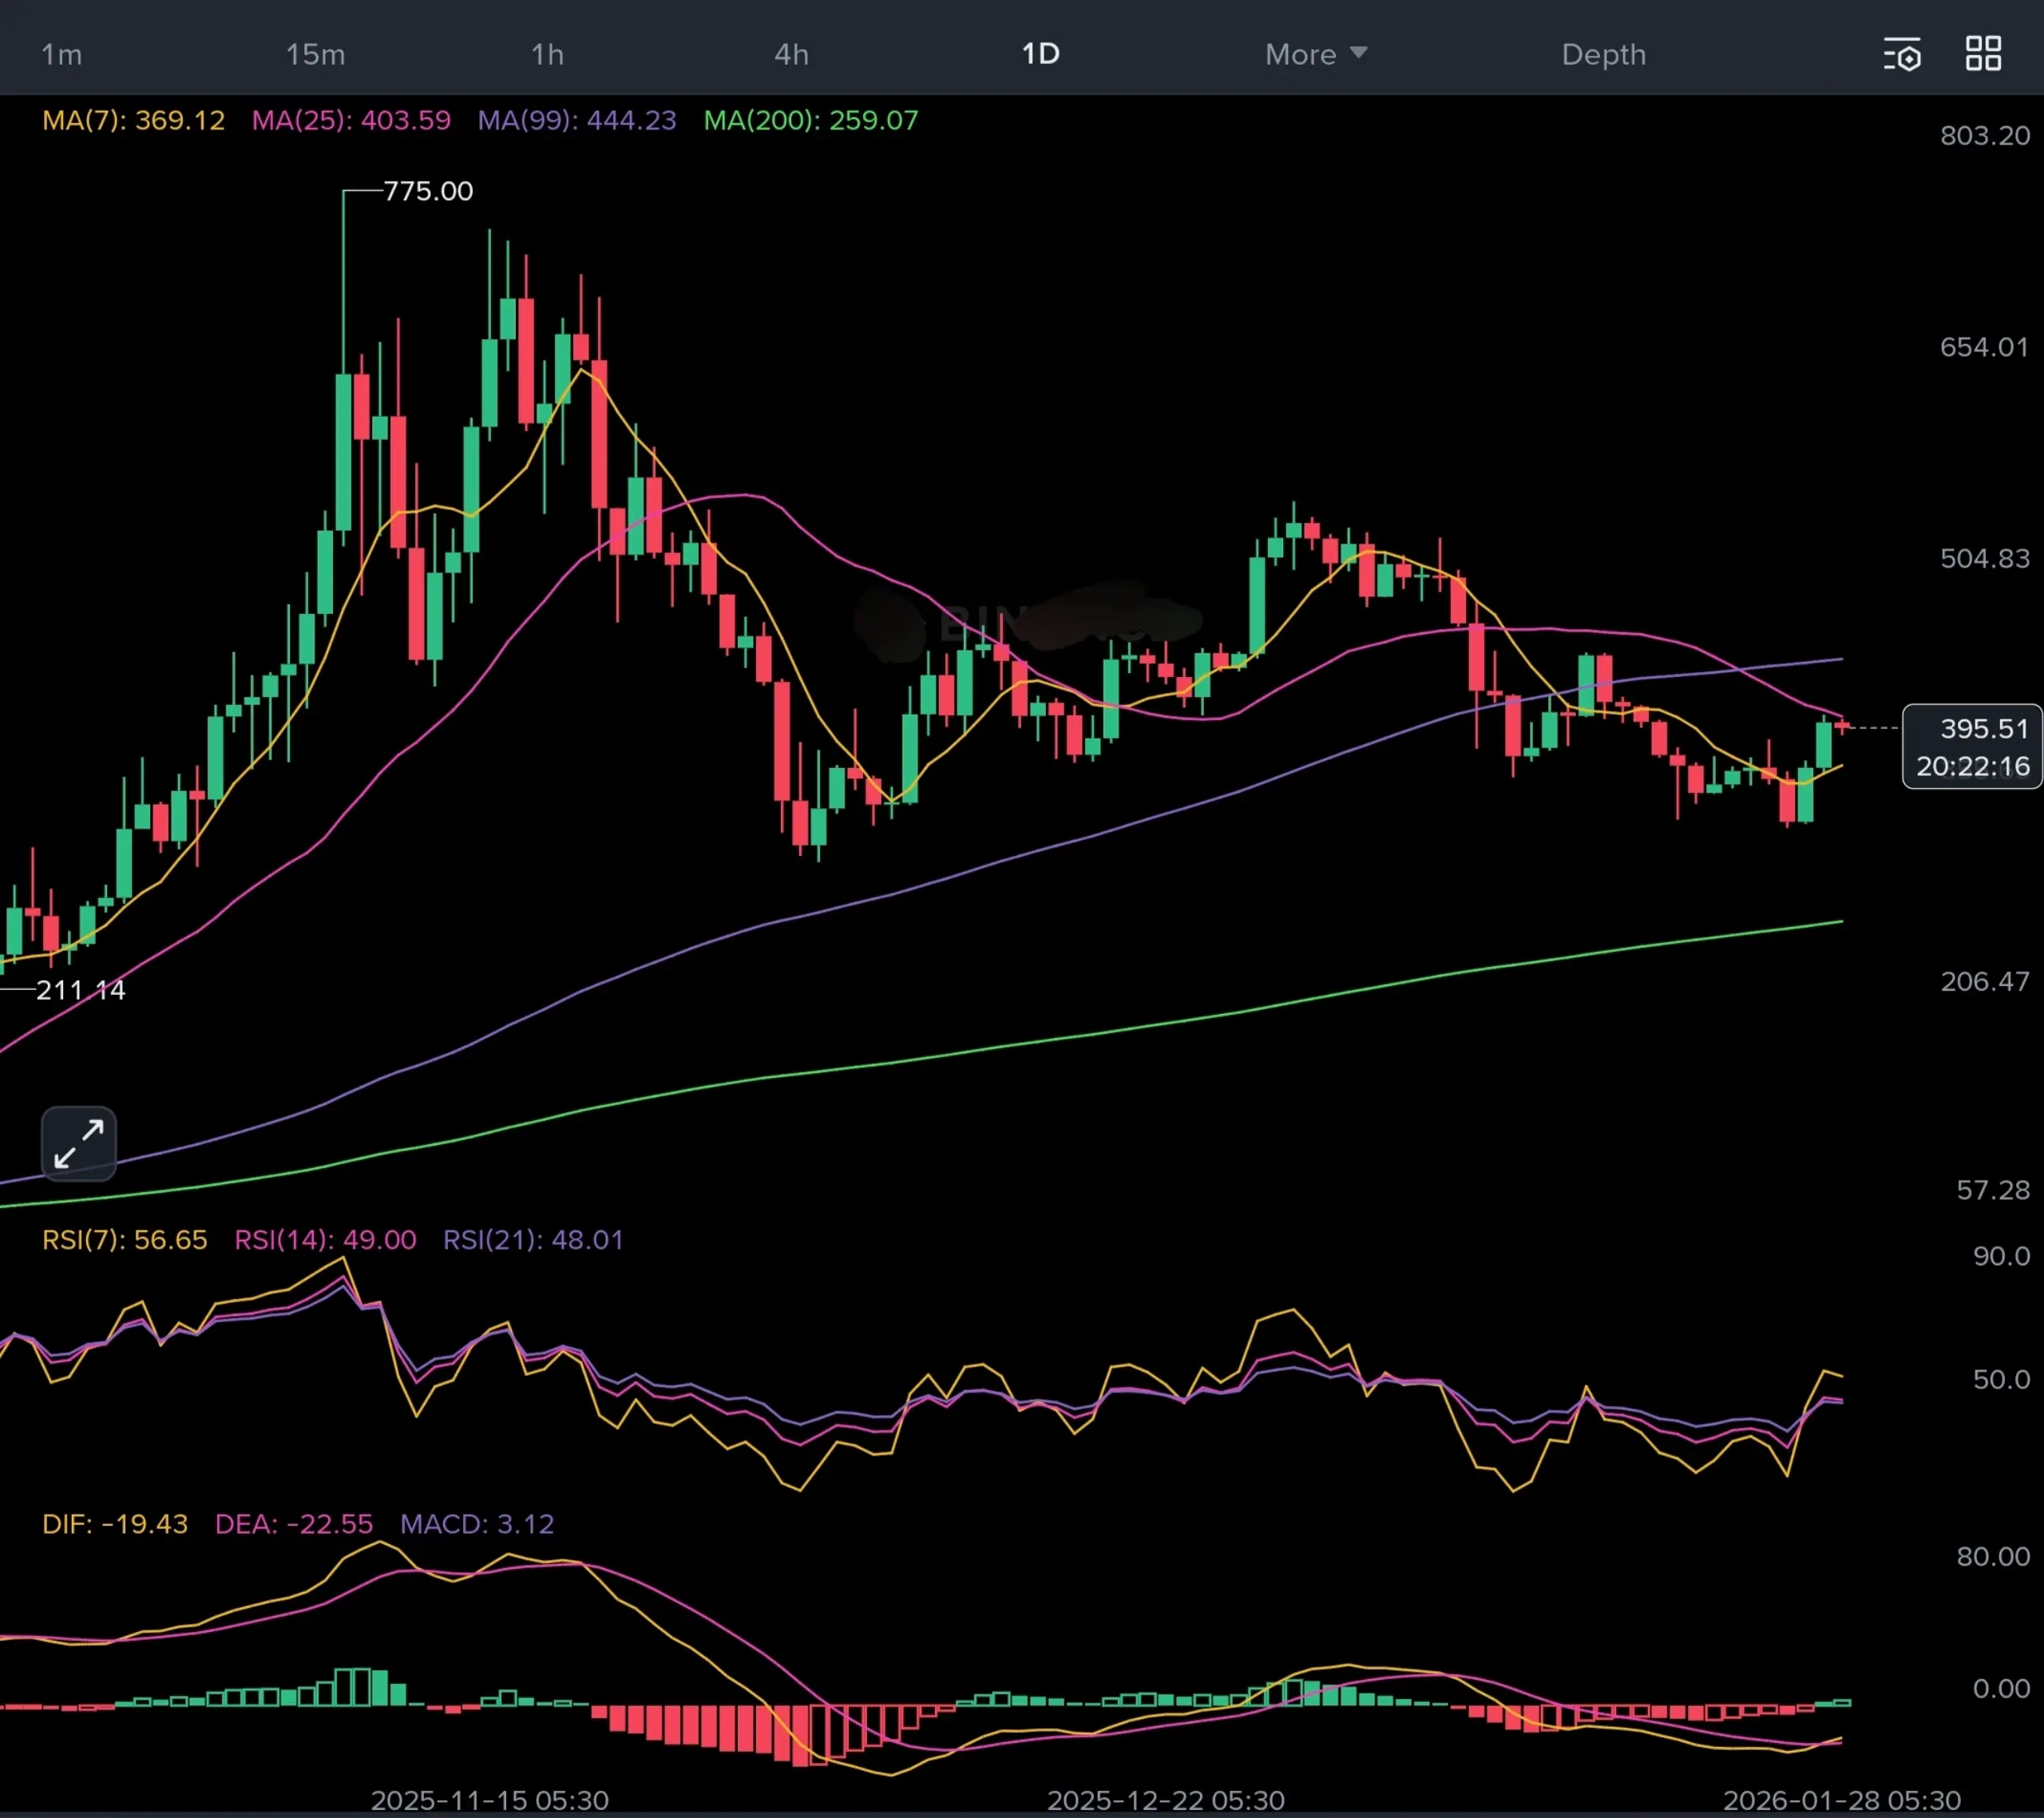Click the RSI(7) indicator label
This screenshot has height=1818, width=2044.
(124, 1240)
